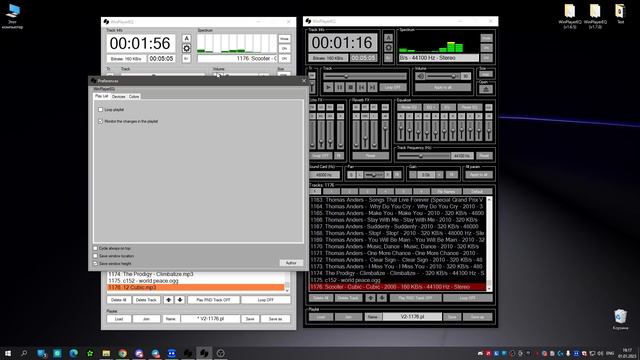Screen dimensions: 640x360
Task: Move track down arrow in dark player
Action: pyautogui.click(x=382, y=298)
